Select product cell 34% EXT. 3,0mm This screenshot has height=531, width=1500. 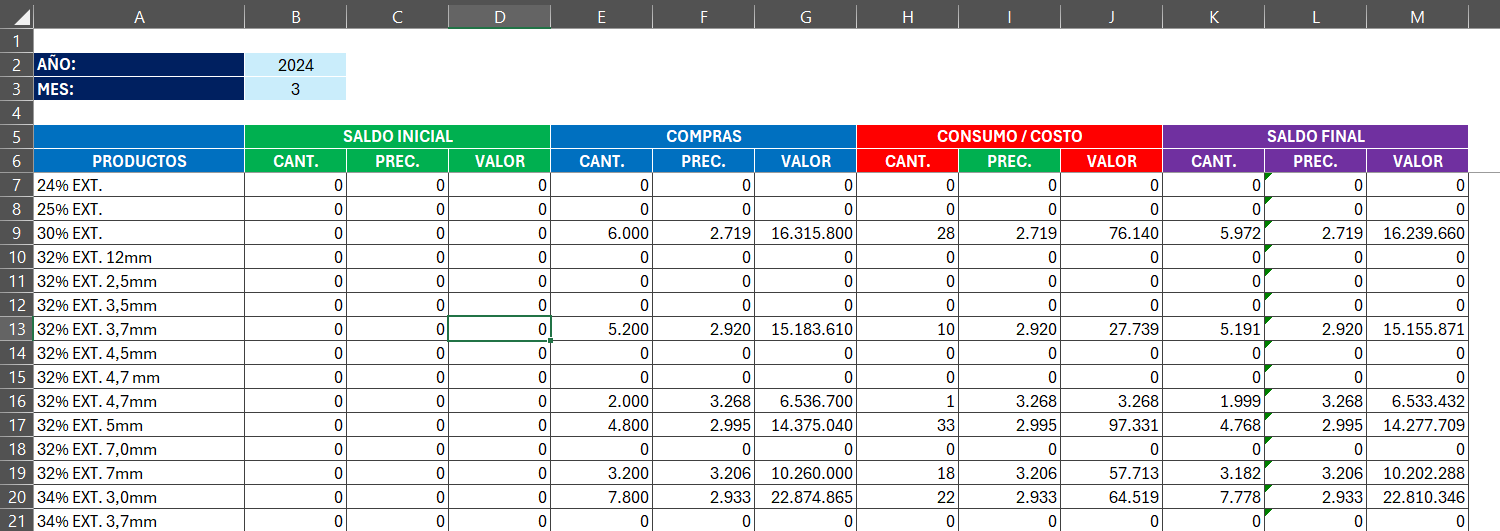coord(139,497)
